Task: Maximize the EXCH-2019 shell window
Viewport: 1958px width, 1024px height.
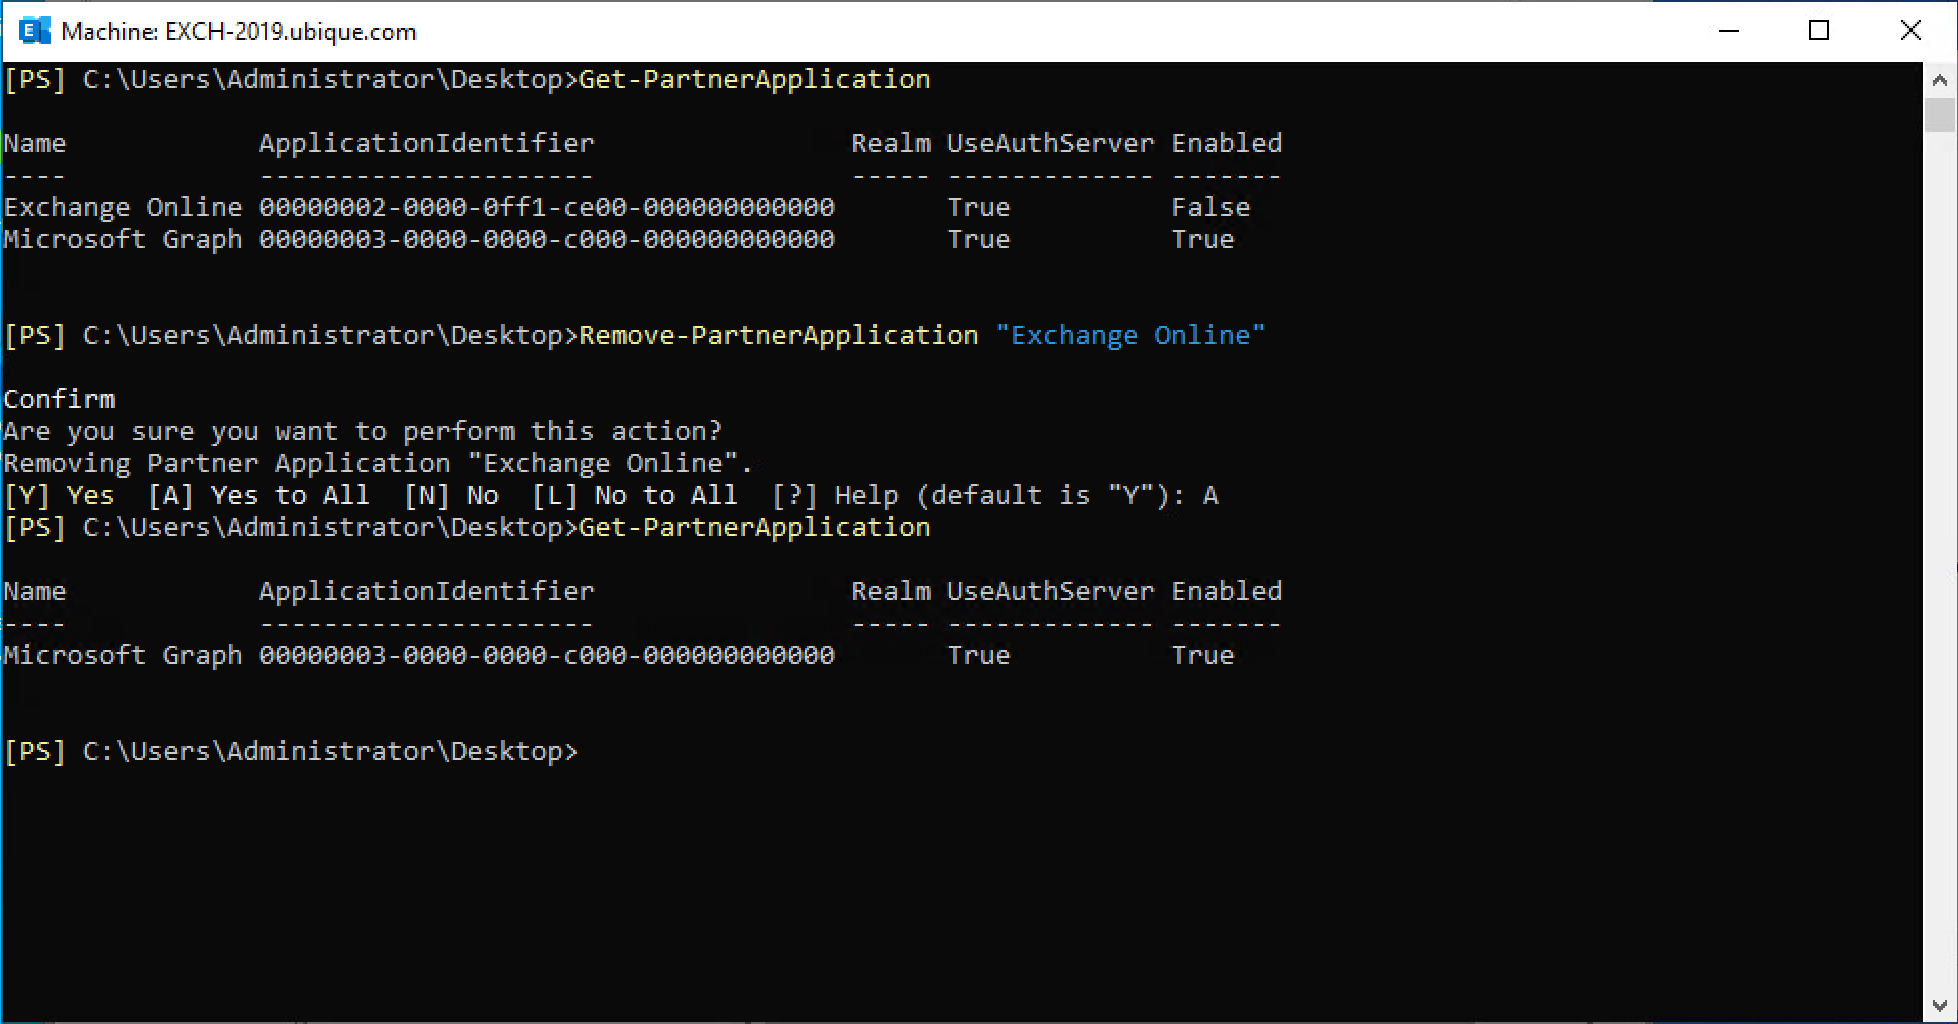Action: [1819, 31]
